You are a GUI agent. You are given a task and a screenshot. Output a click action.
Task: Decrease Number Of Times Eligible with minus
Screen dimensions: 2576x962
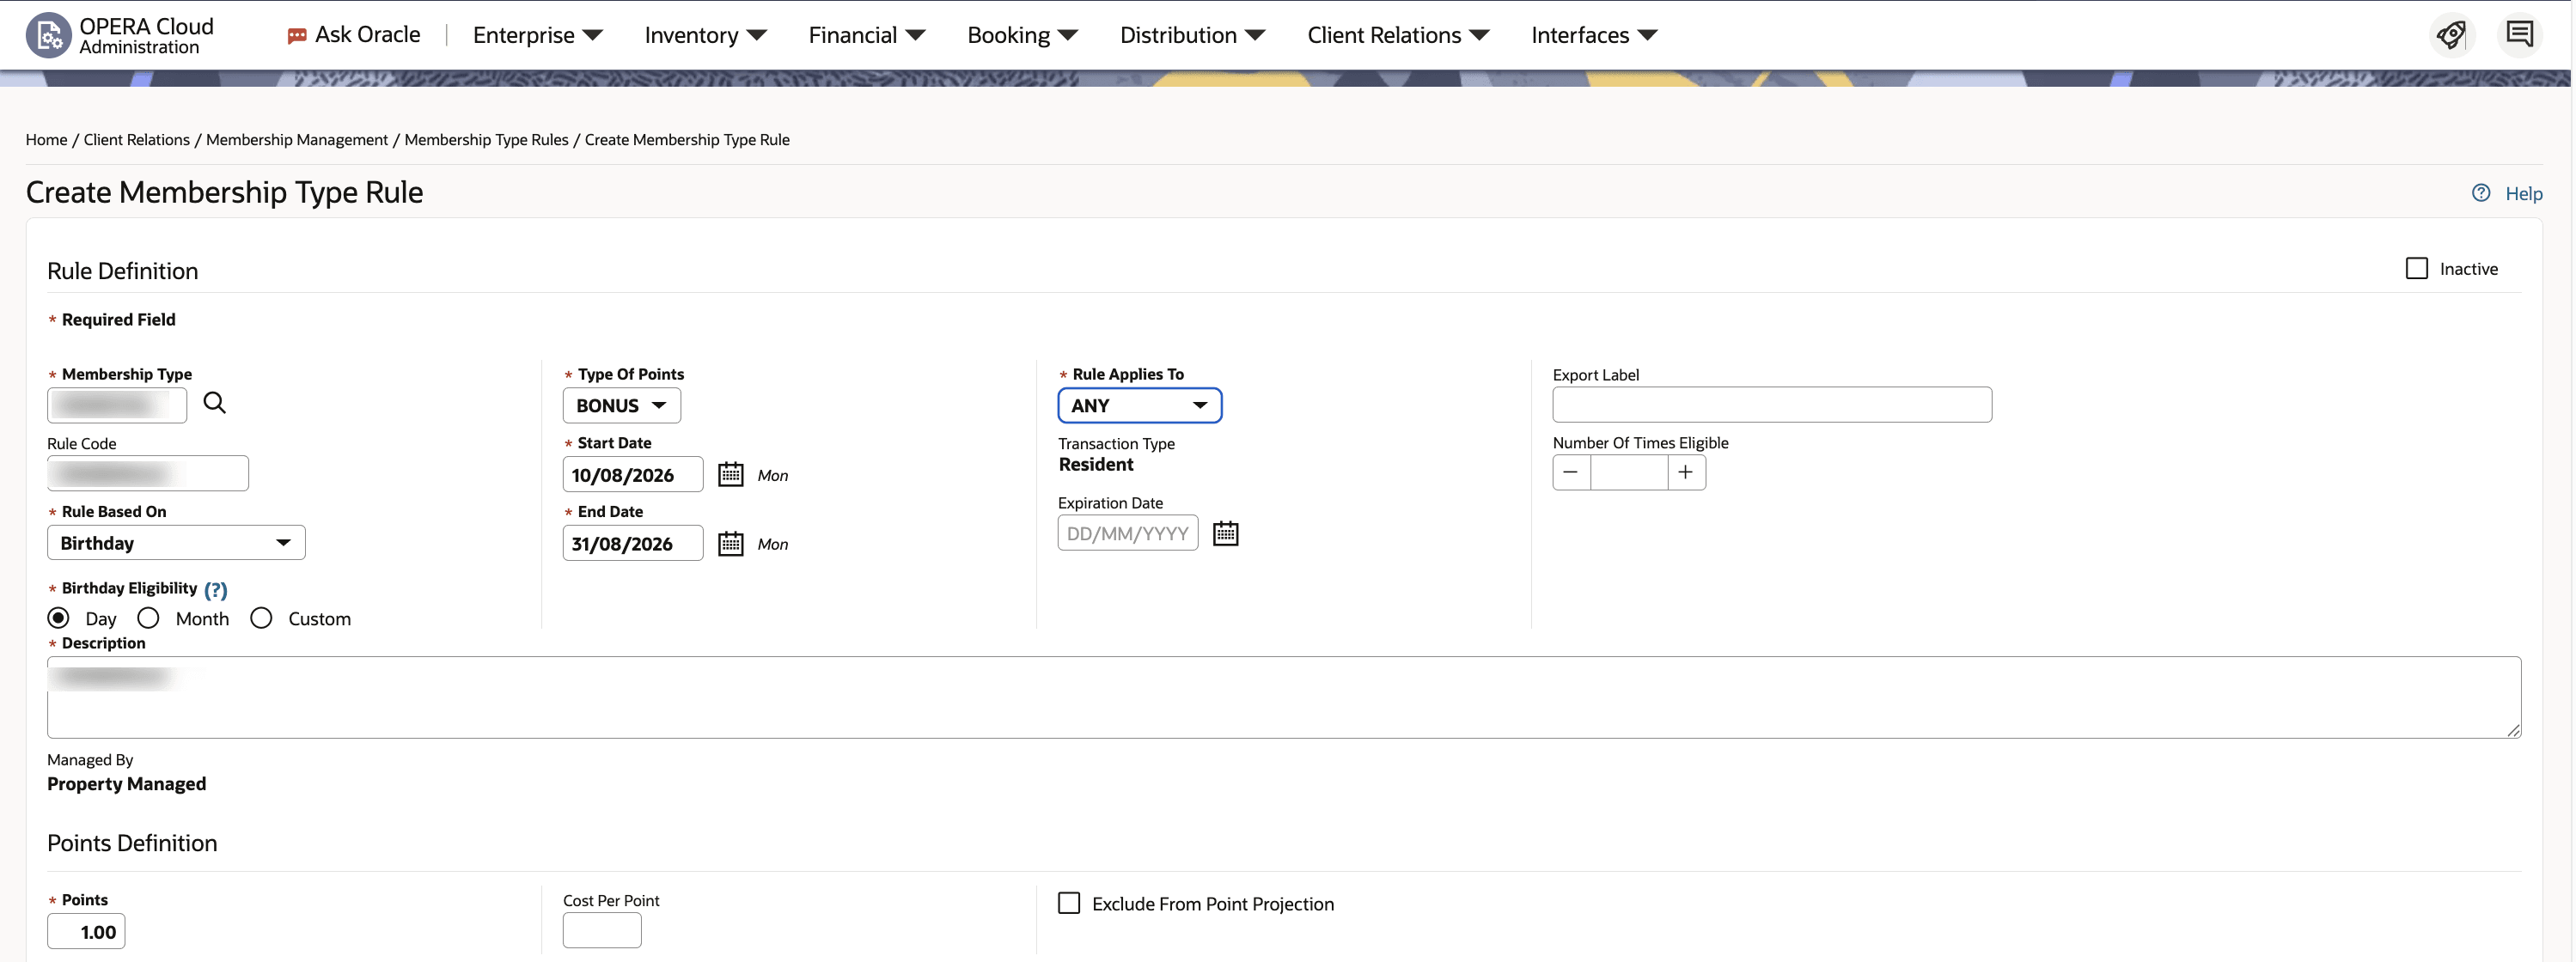(x=1571, y=472)
